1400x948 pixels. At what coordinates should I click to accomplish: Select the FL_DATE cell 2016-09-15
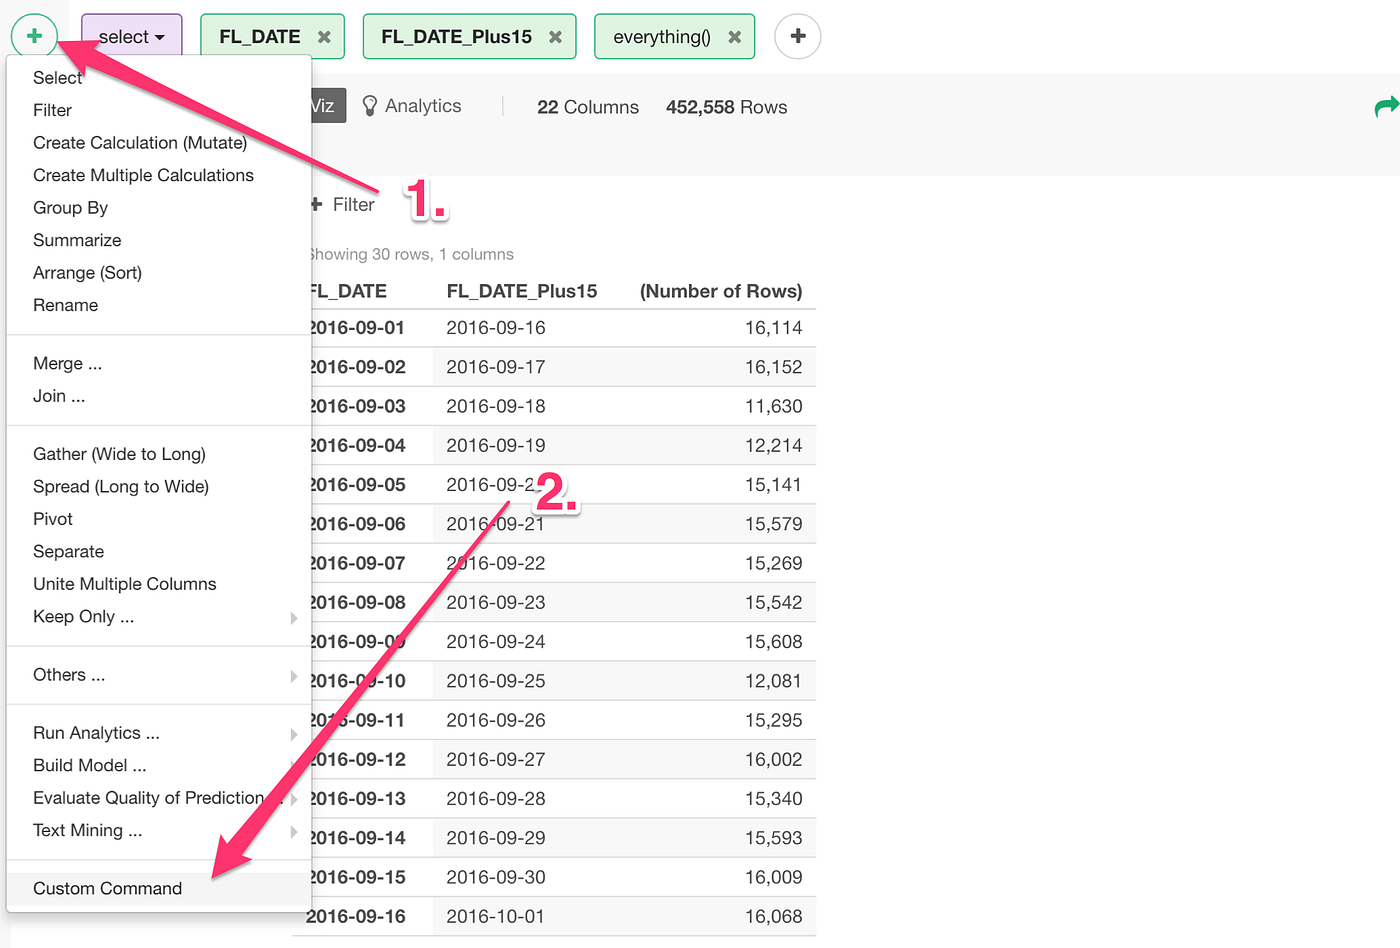pyautogui.click(x=356, y=877)
